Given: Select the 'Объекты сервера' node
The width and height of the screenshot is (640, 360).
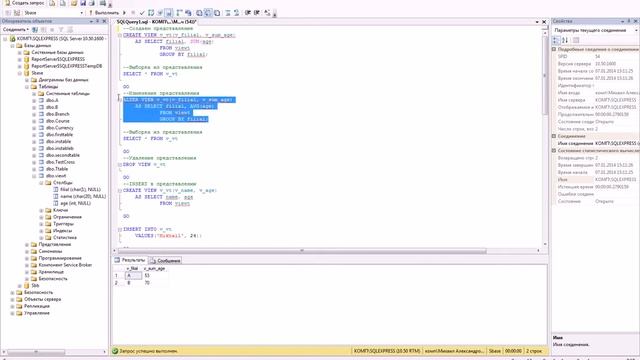Looking at the screenshot, I should pyautogui.click(x=42, y=299).
